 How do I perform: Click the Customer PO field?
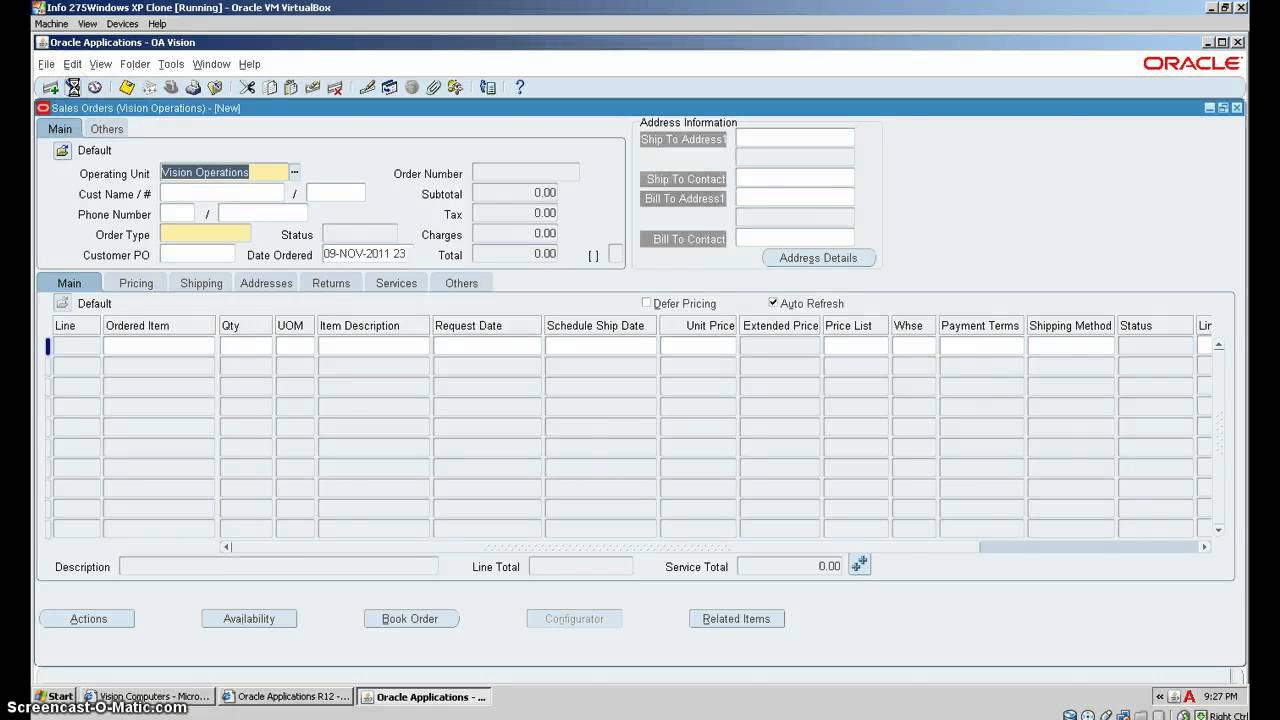coord(197,254)
